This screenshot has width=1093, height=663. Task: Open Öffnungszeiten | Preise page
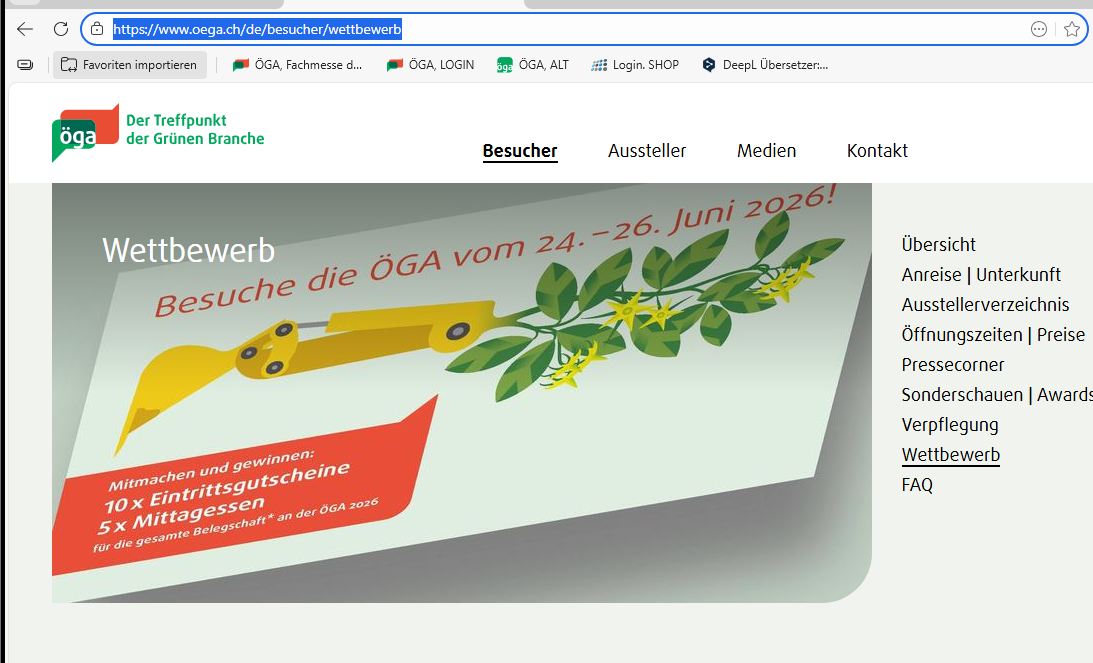pyautogui.click(x=993, y=334)
